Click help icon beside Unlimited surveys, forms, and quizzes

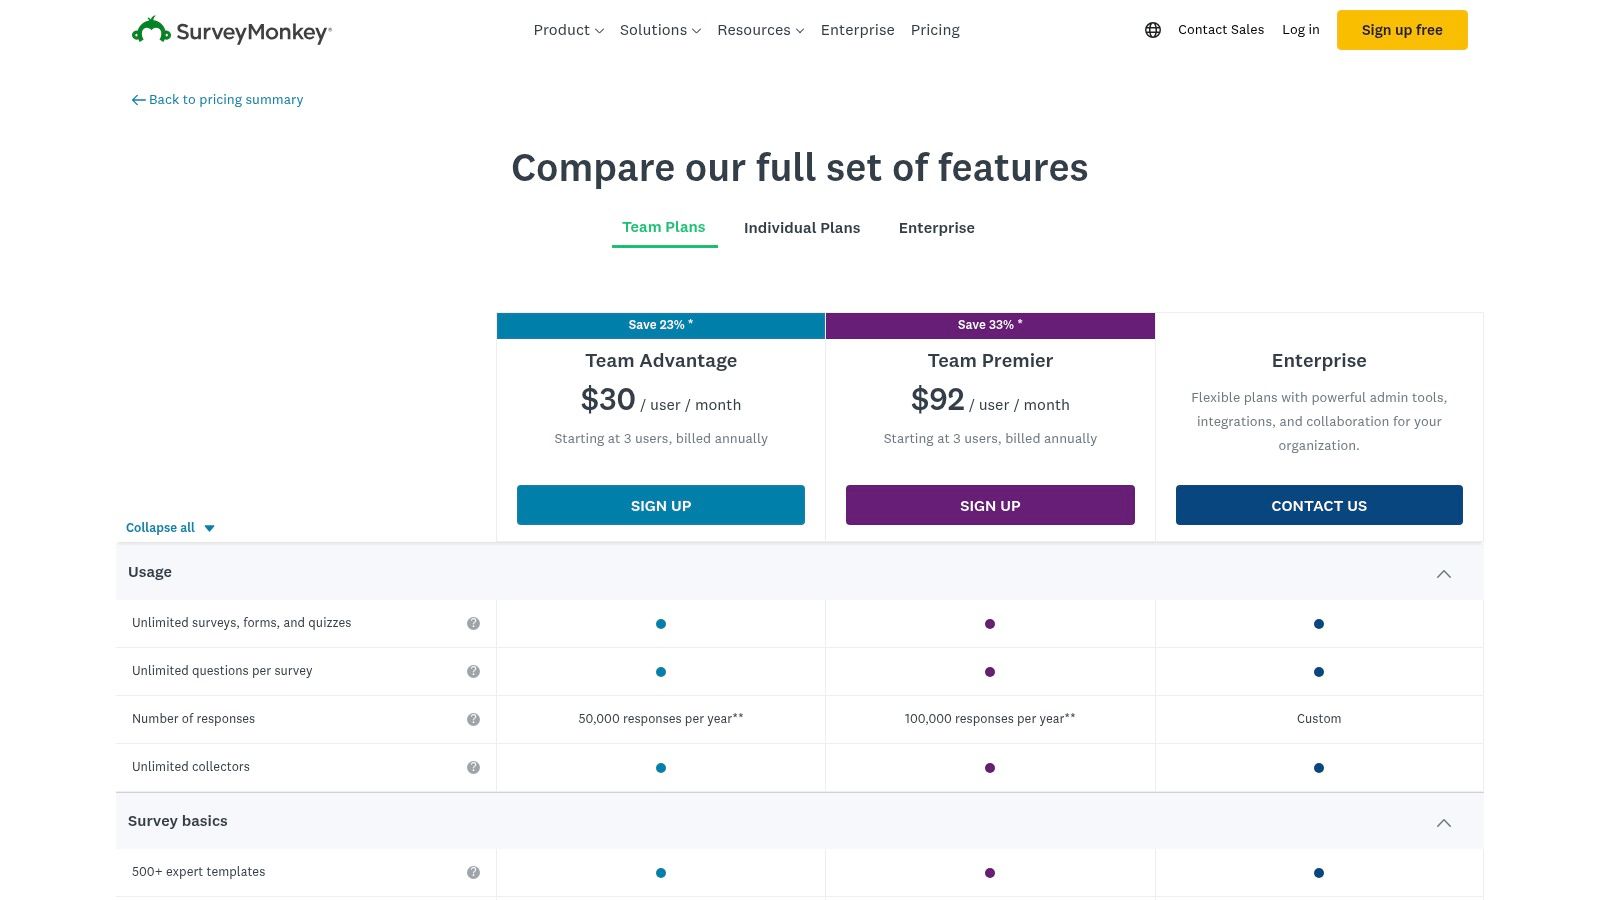(473, 622)
